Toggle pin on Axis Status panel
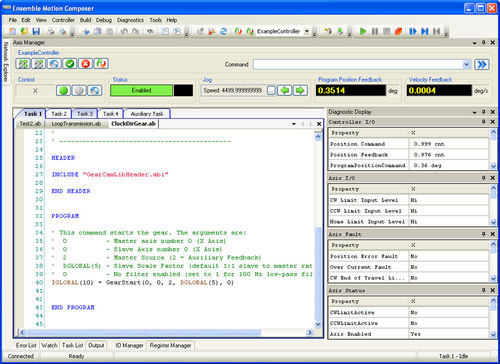Image resolution: width=500 pixels, height=364 pixels. pyautogui.click(x=484, y=290)
